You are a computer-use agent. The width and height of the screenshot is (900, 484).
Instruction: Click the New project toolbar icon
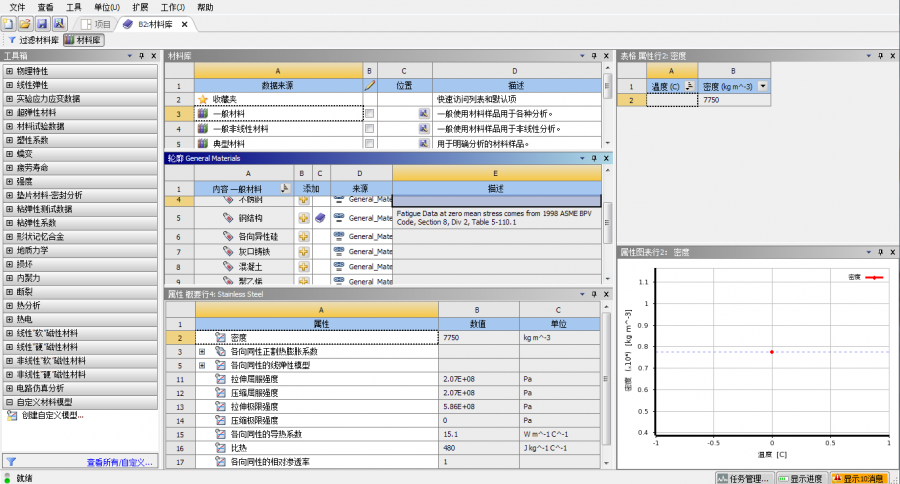[8, 24]
